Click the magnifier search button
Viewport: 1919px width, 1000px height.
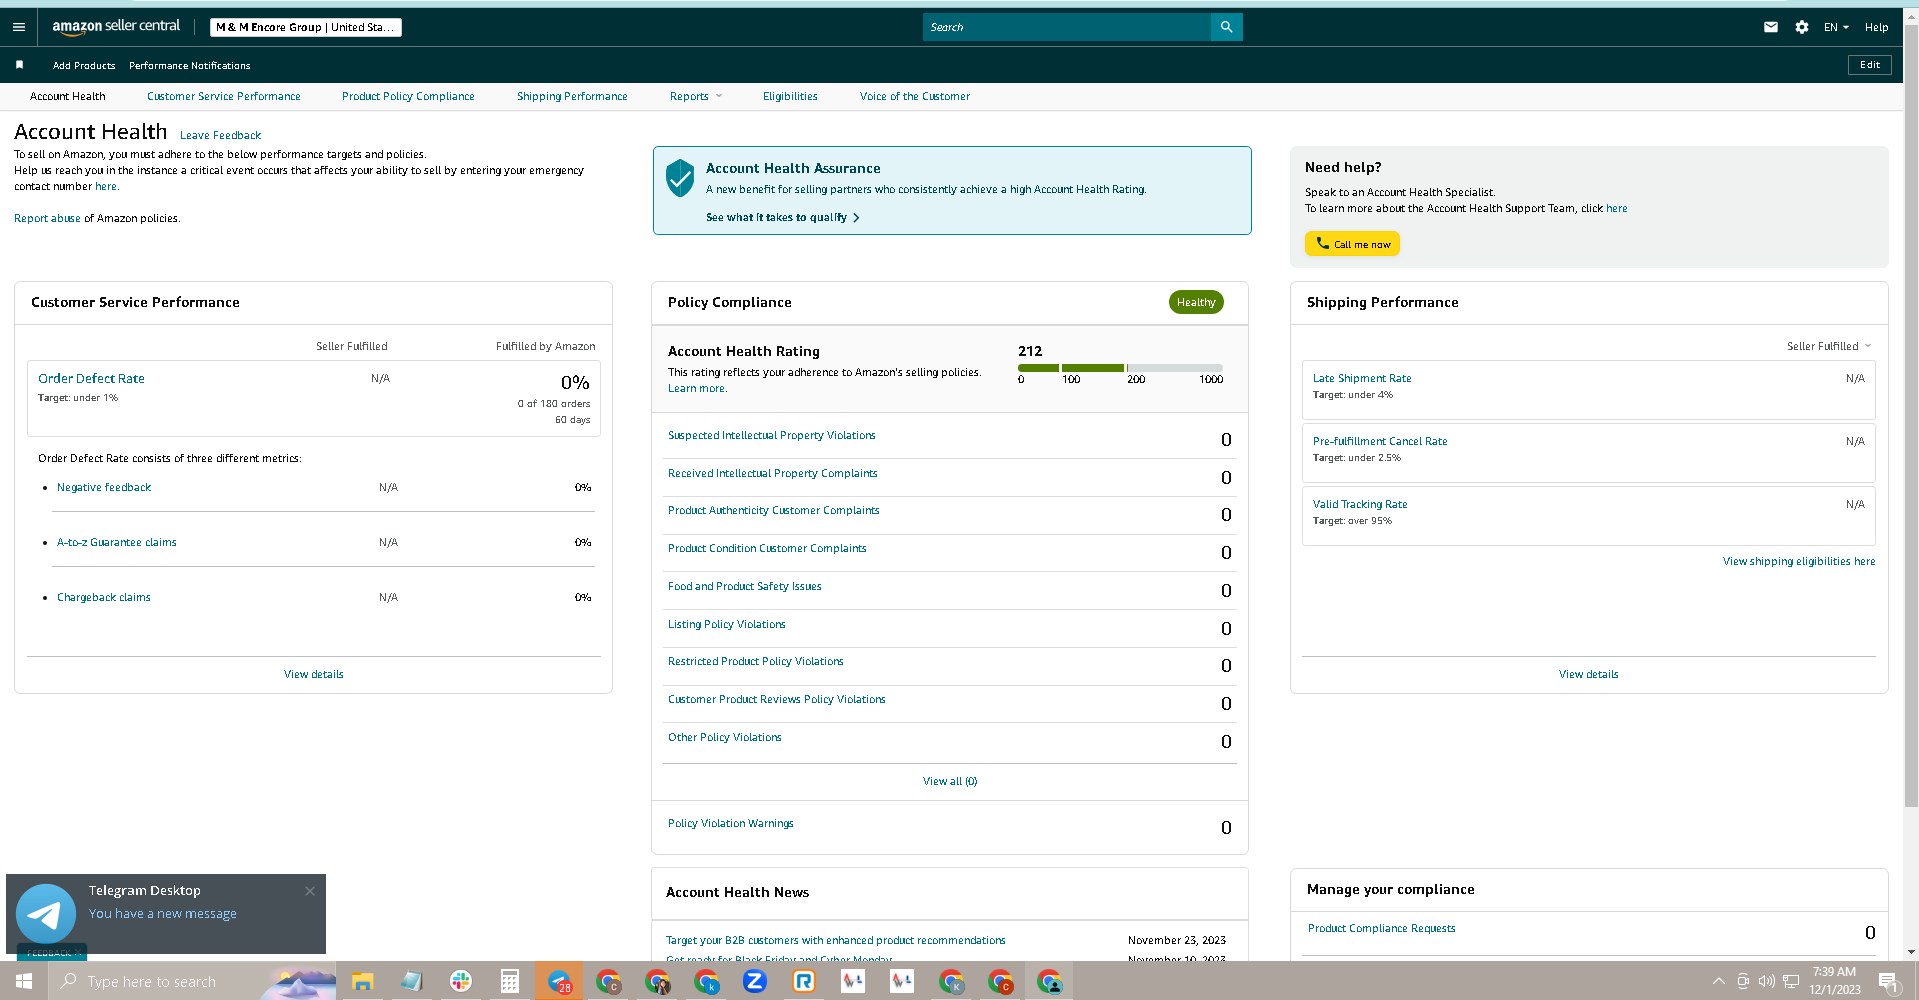(x=1226, y=27)
